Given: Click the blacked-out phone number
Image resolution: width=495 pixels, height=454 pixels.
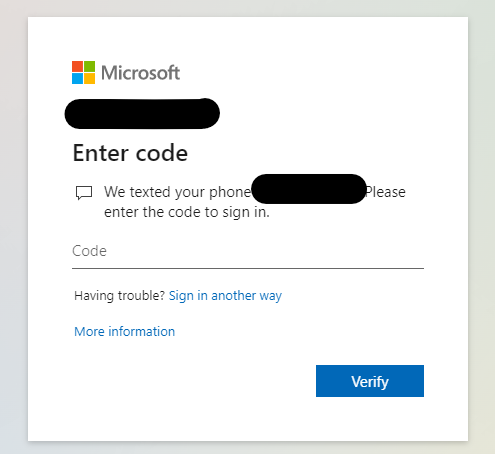Looking at the screenshot, I should (x=309, y=189).
